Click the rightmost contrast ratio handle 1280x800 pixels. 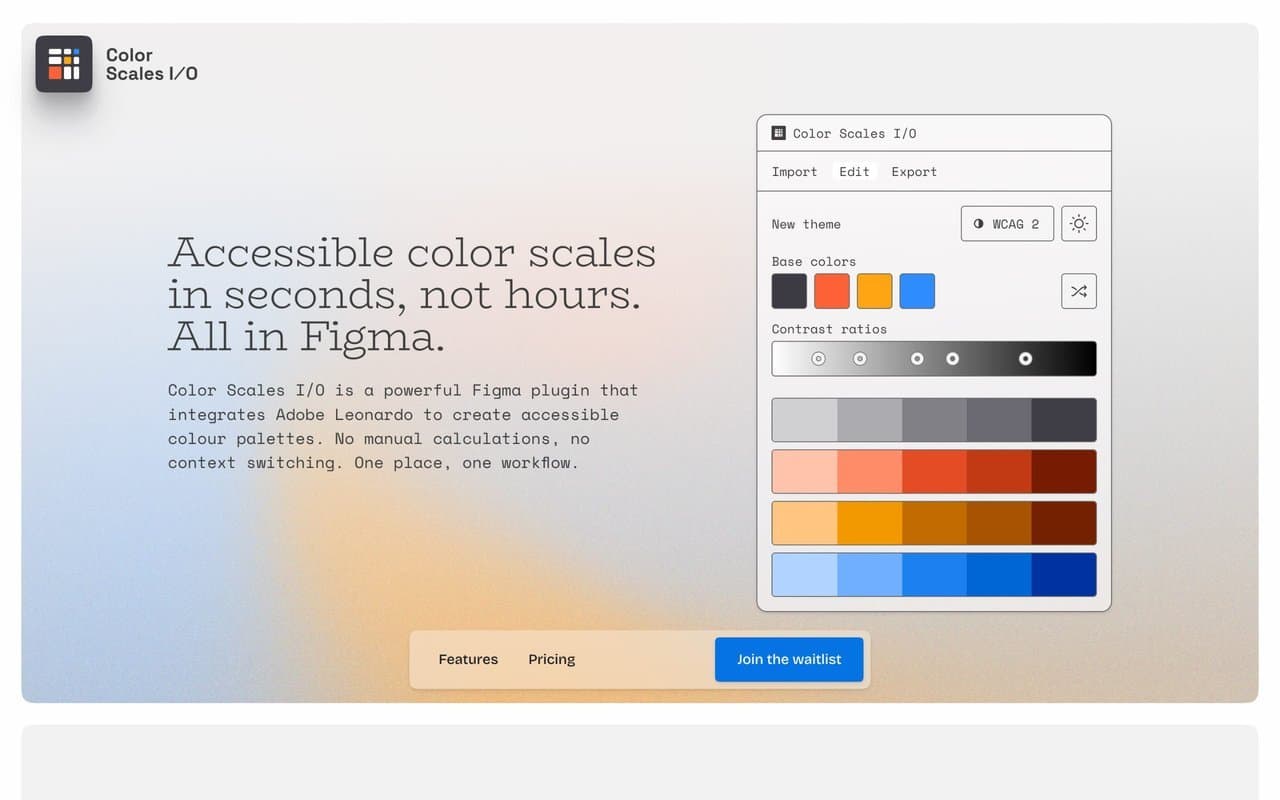1025,358
